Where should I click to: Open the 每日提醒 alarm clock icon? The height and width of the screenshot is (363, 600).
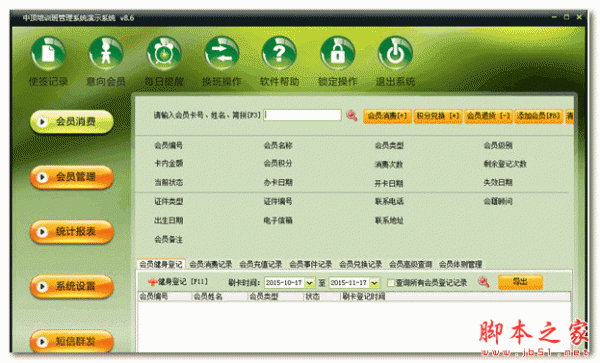[164, 54]
